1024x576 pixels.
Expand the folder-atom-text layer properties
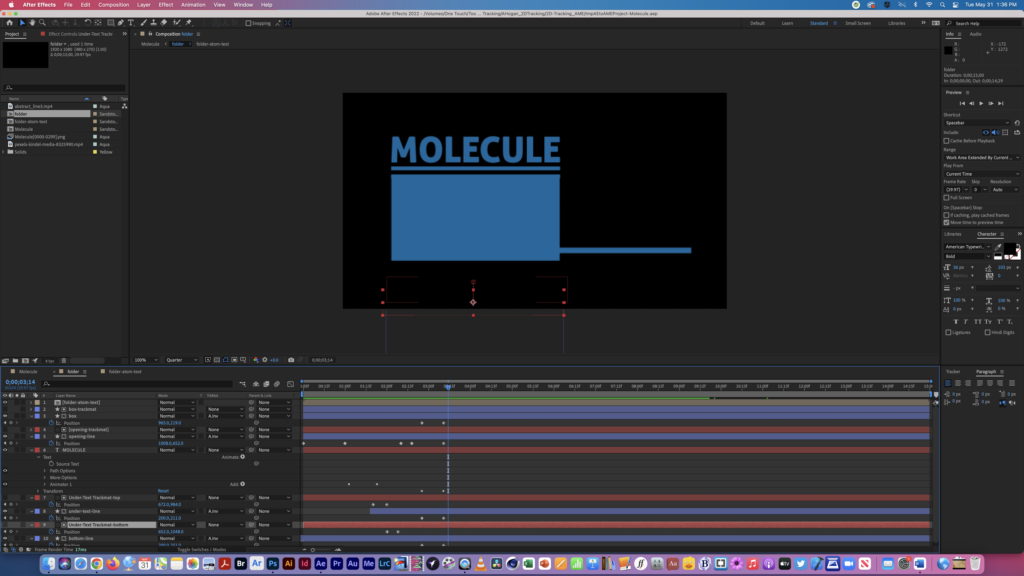tap(31, 402)
